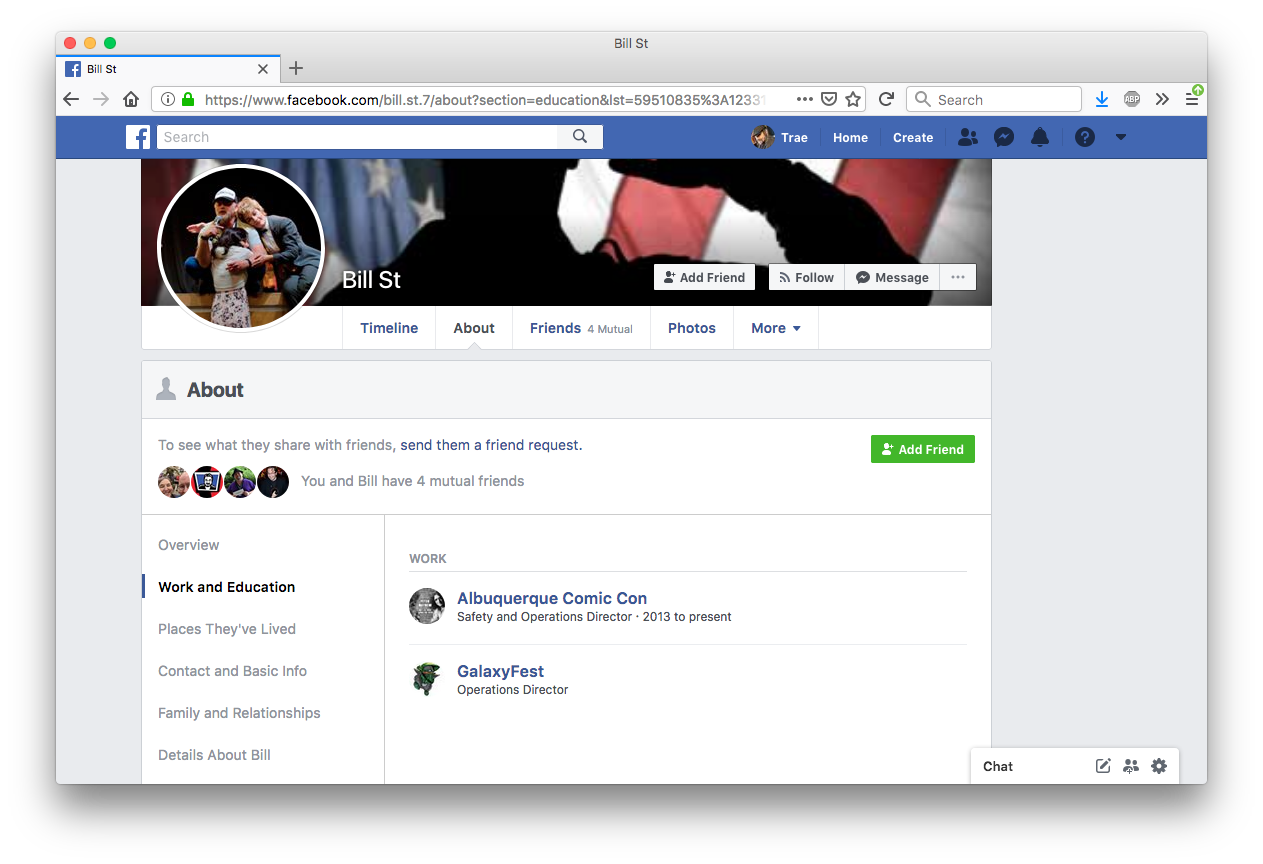Click Bill St's profile picture

[x=241, y=247]
